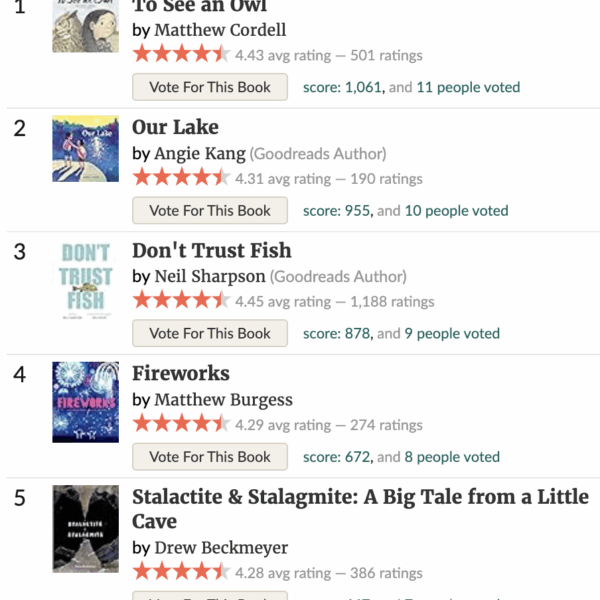Vote for the Our Lake book

[x=210, y=210]
